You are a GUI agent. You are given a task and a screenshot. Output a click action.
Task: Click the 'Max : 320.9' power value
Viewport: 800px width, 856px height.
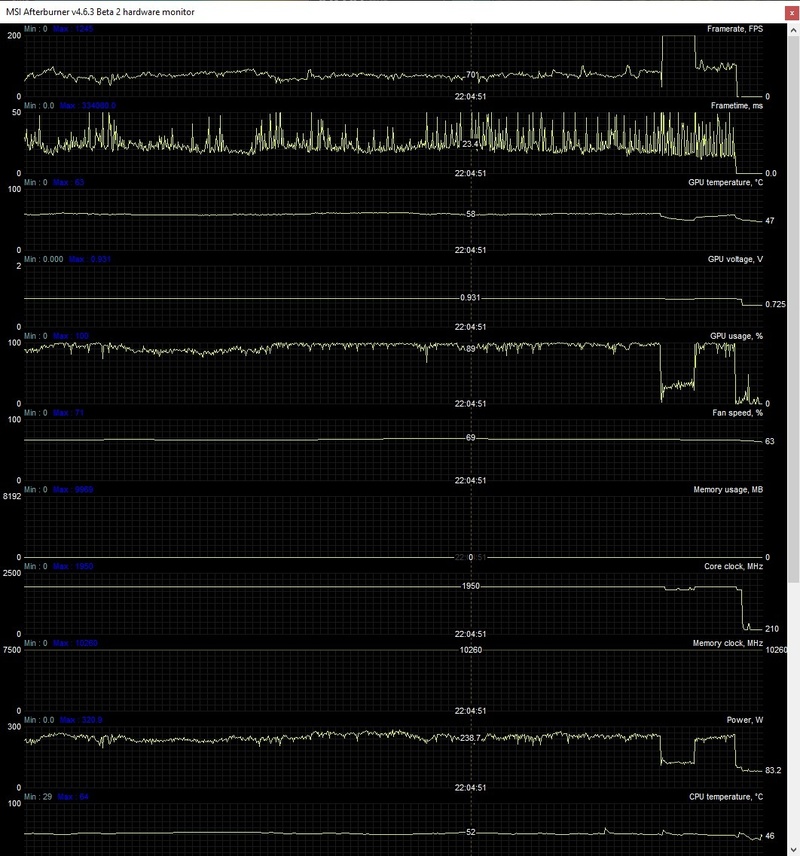click(81, 720)
